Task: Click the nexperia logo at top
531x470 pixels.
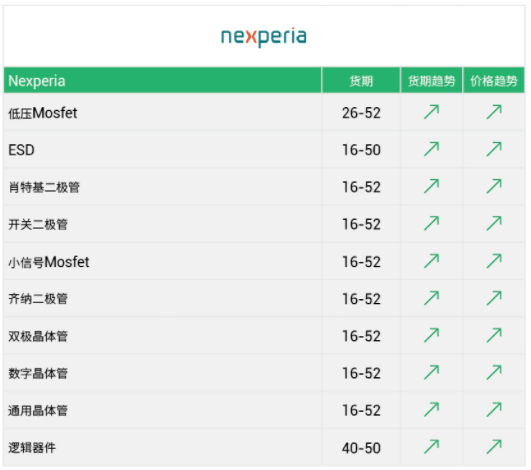Action: [264, 37]
